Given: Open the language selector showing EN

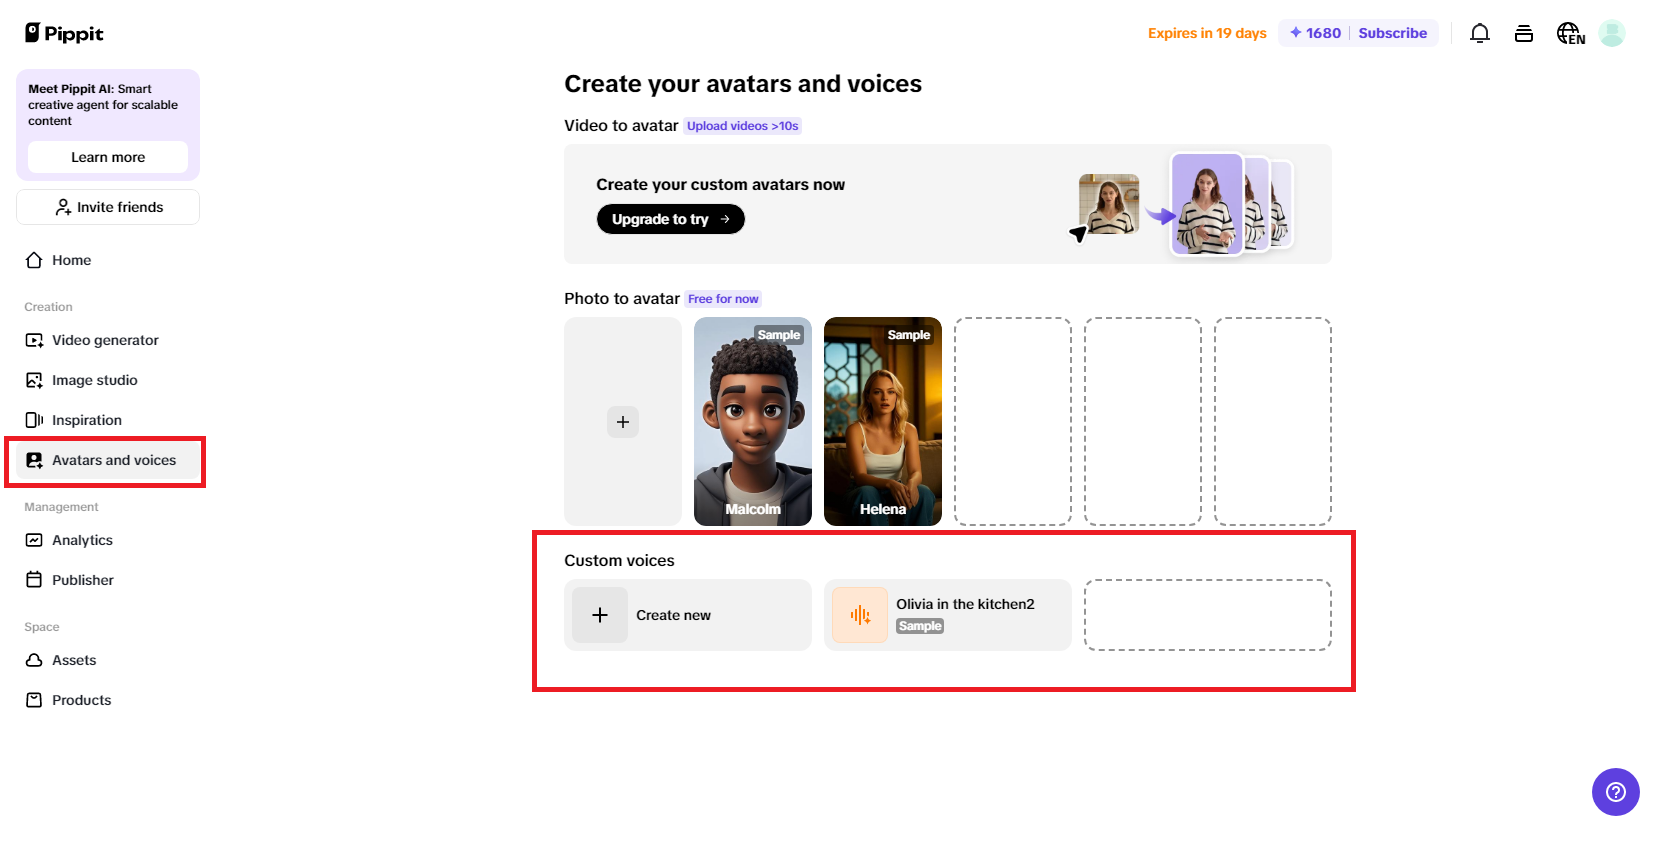Looking at the screenshot, I should pyautogui.click(x=1569, y=33).
